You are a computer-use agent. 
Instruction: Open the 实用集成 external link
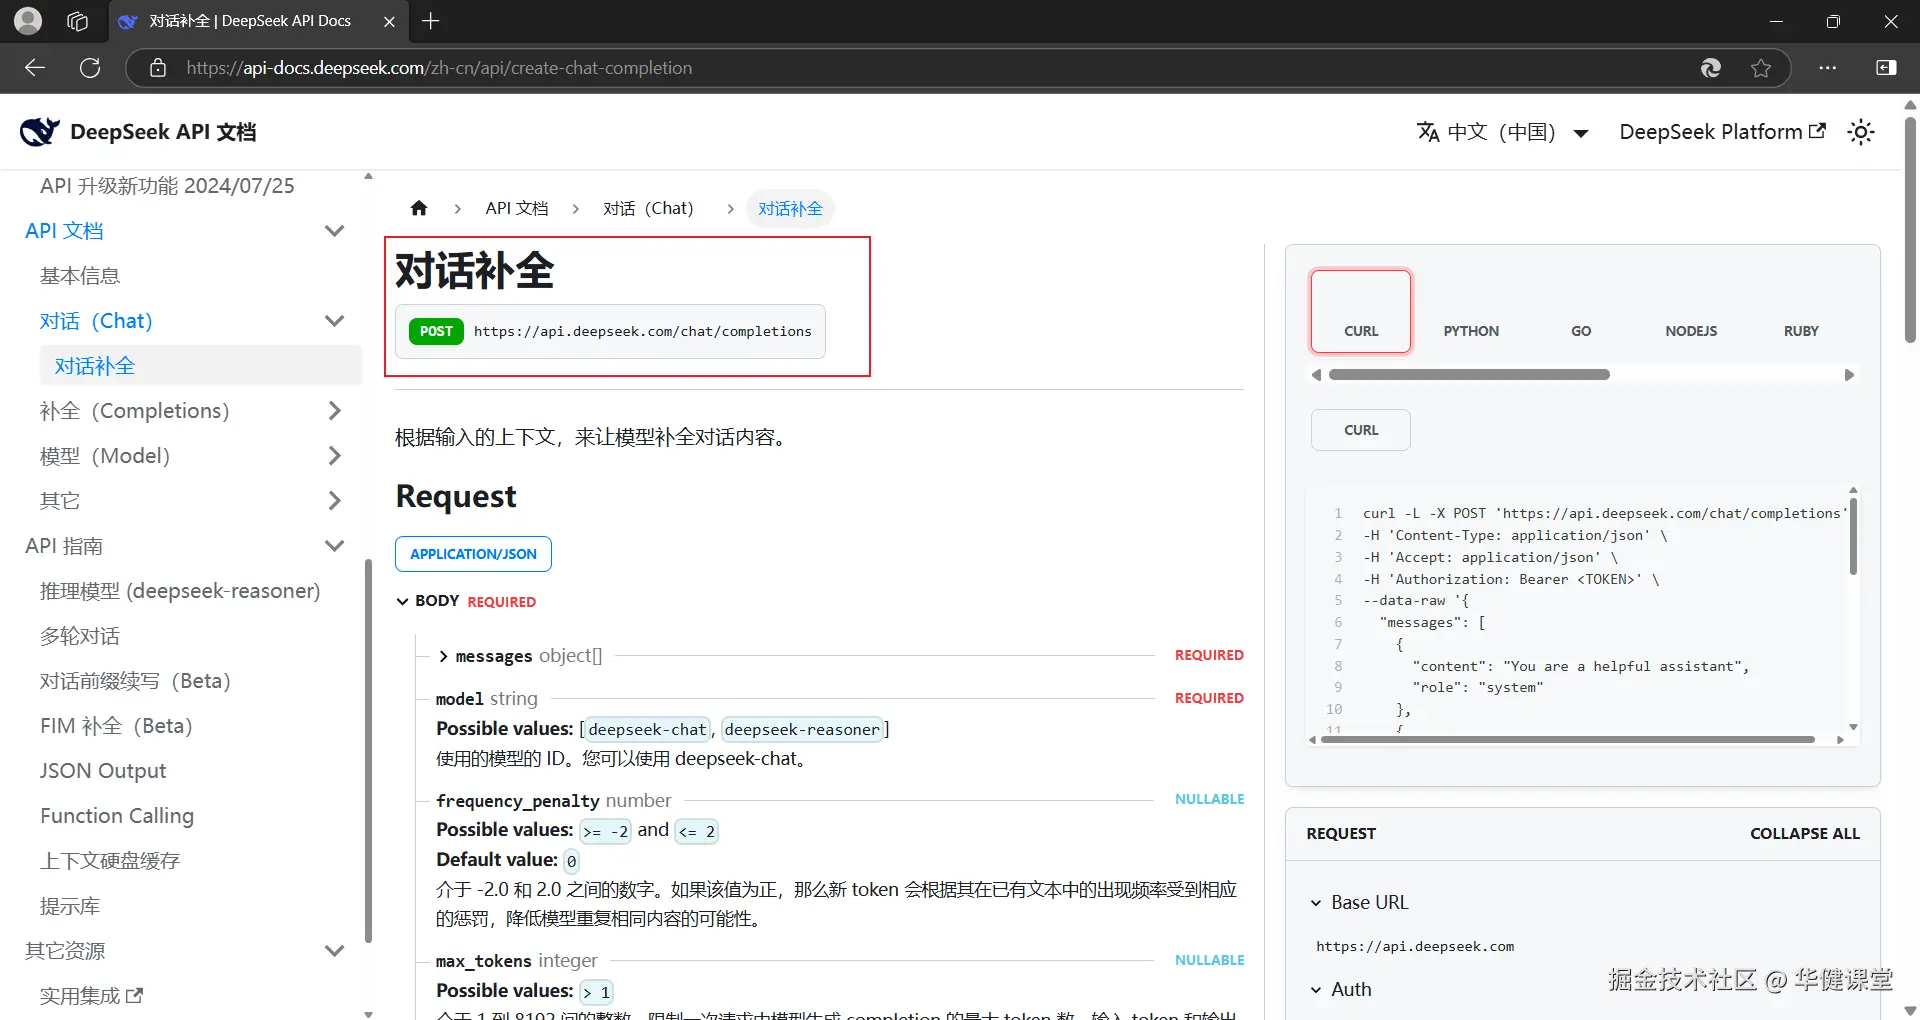pyautogui.click(x=91, y=996)
